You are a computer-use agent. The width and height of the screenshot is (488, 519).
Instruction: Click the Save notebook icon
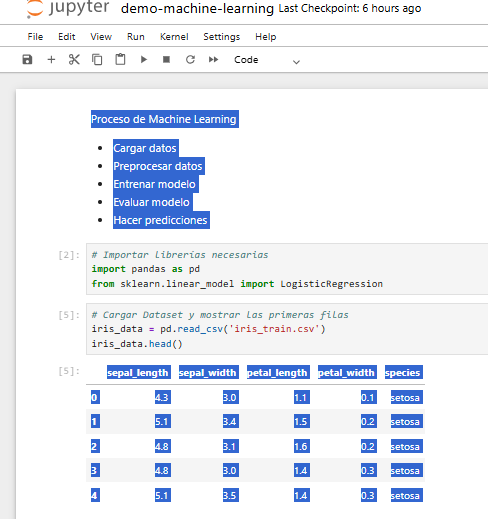point(27,60)
